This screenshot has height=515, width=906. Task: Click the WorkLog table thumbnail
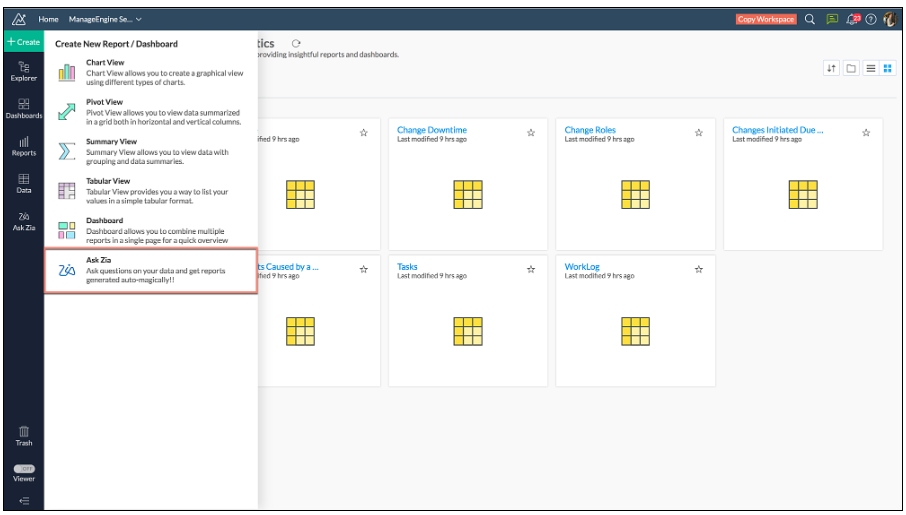(x=636, y=331)
